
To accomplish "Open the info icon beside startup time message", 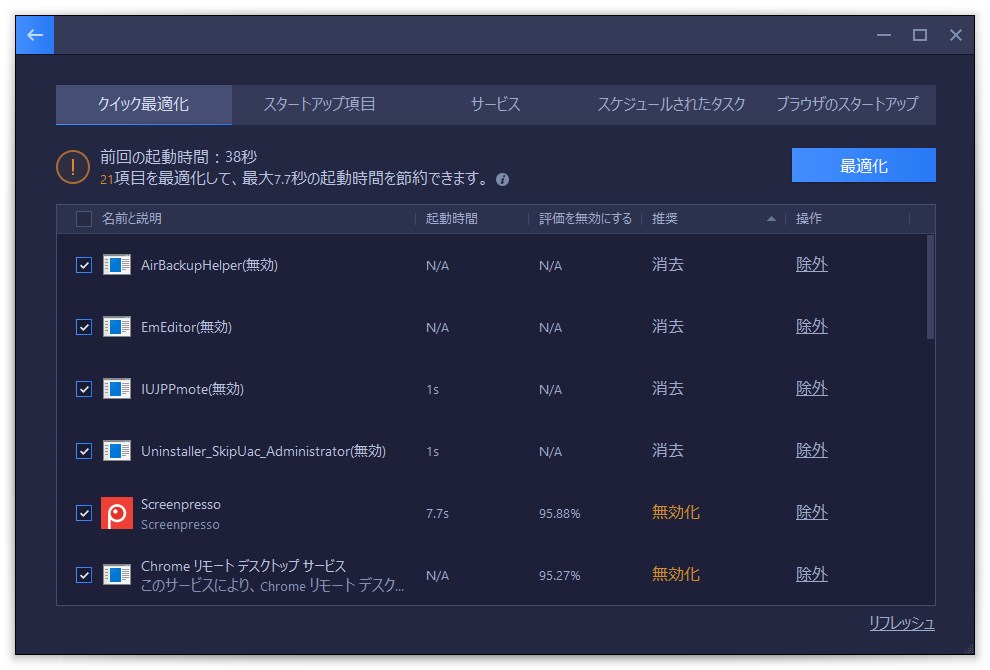I will [503, 180].
